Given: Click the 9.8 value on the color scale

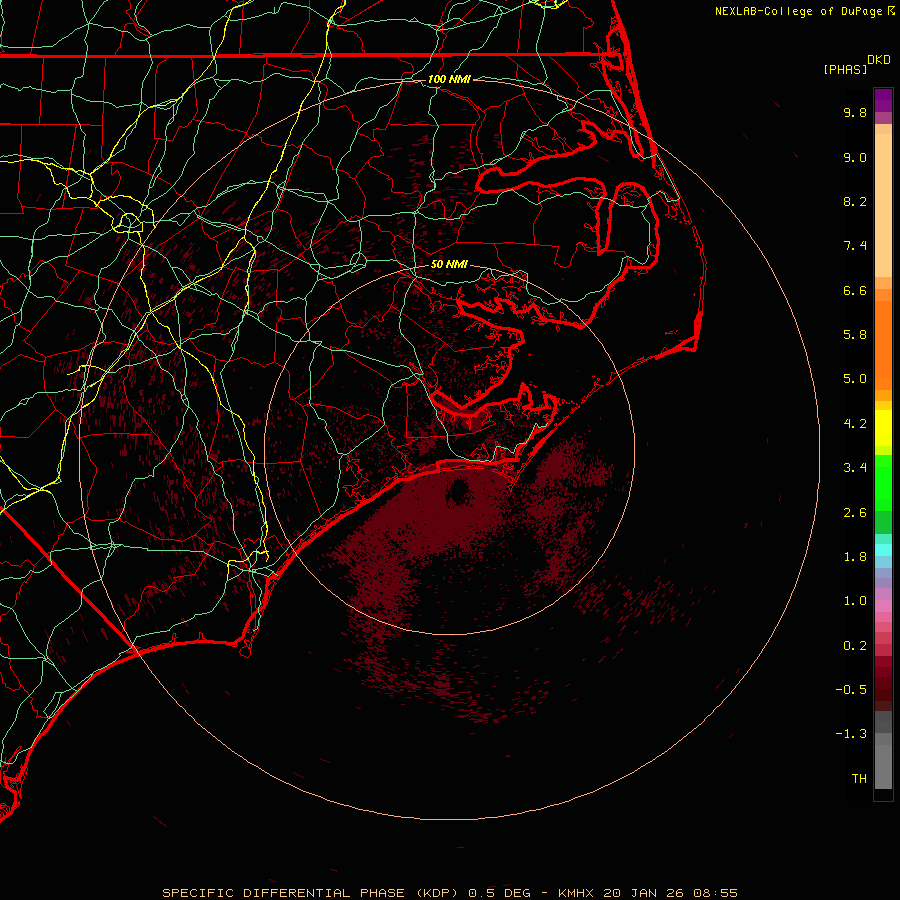Looking at the screenshot, I should tap(855, 112).
